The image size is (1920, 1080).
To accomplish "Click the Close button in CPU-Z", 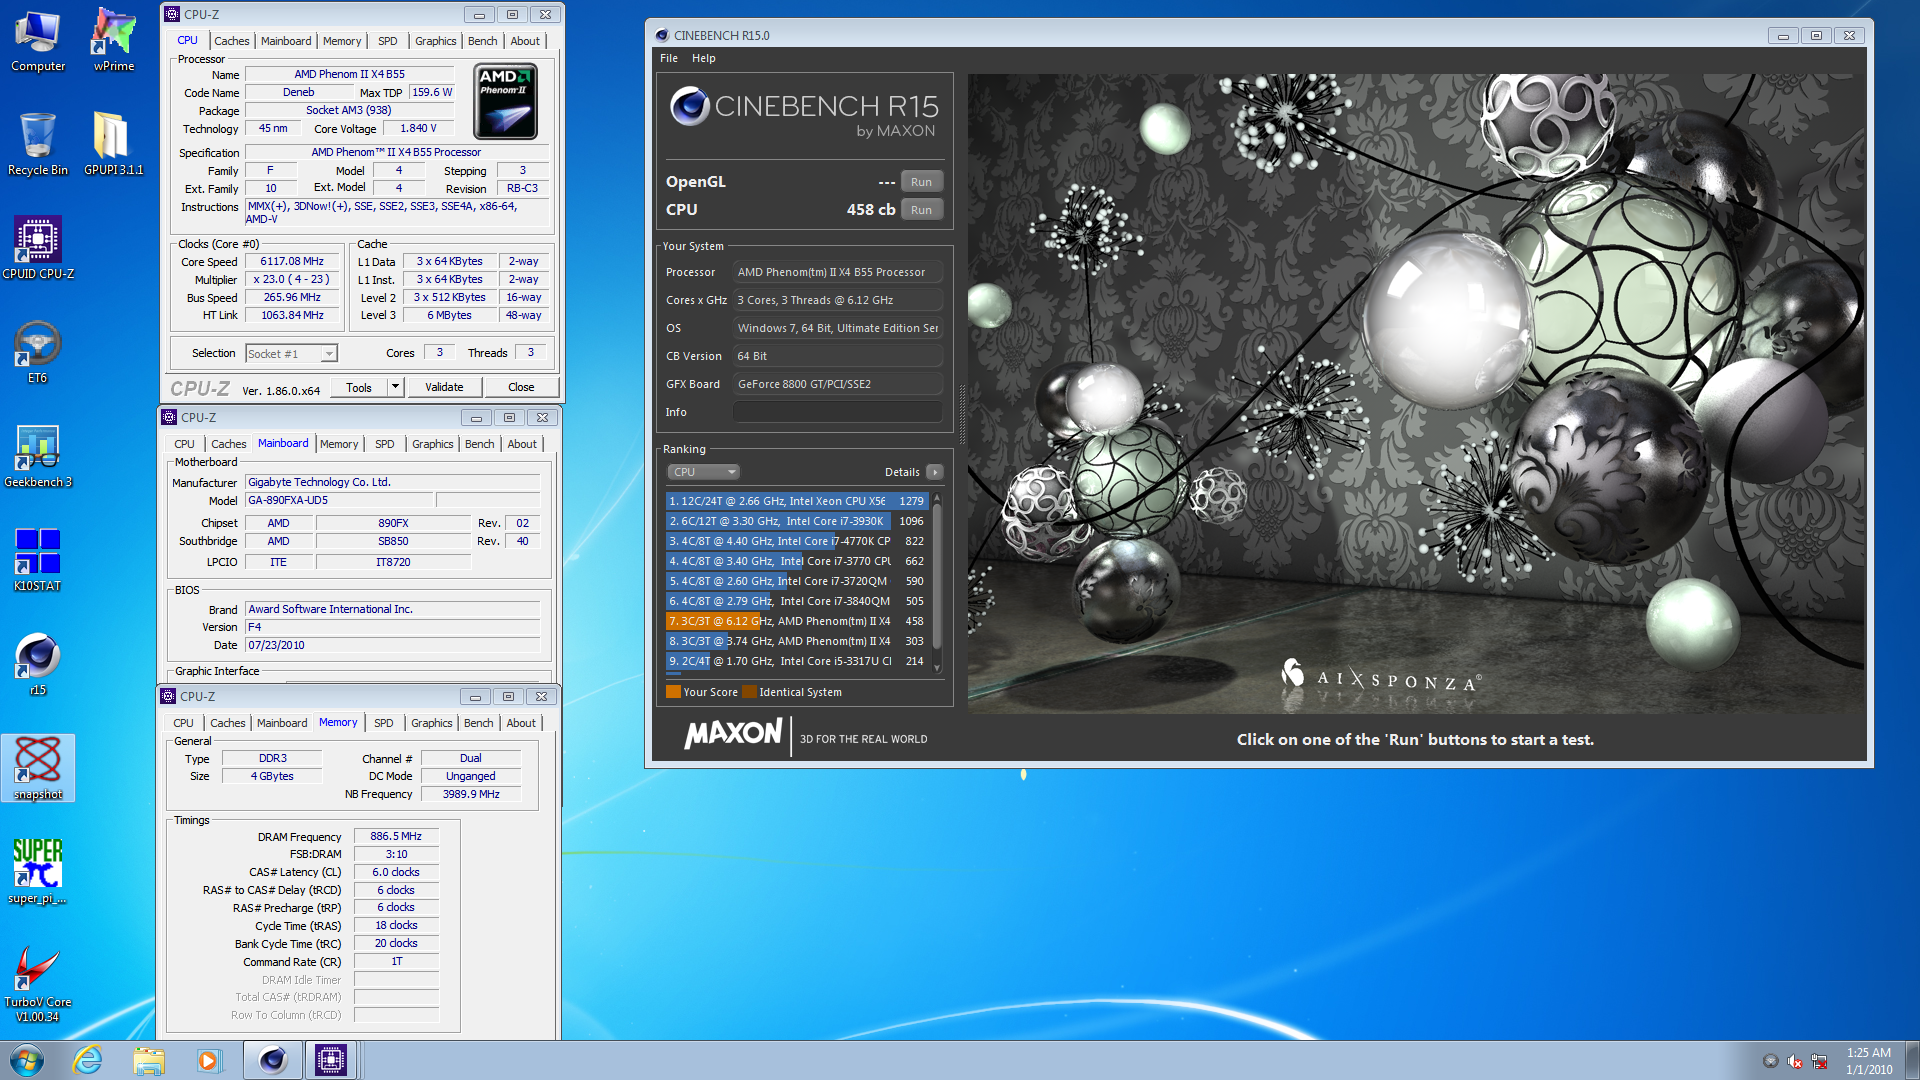I will (x=521, y=387).
